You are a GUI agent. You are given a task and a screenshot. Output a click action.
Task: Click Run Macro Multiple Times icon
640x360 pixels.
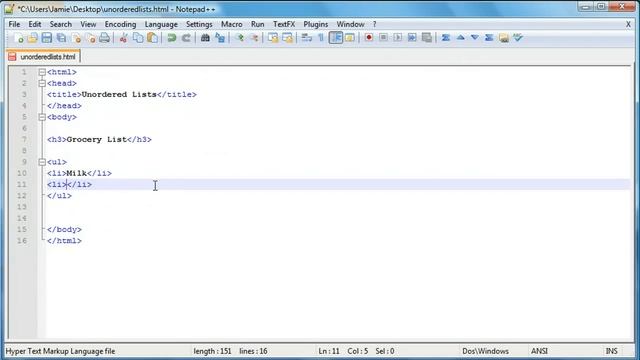tap(412, 38)
